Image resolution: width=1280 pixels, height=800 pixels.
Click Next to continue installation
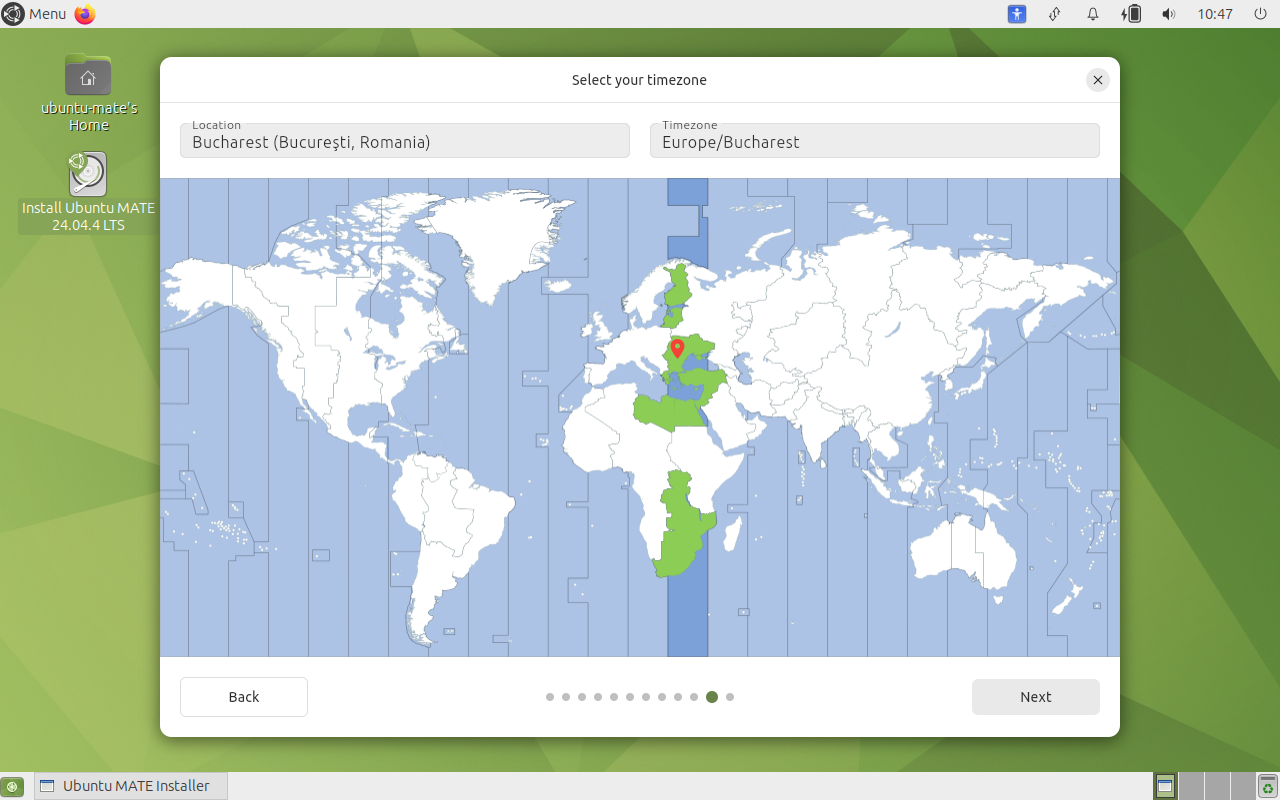(1036, 697)
